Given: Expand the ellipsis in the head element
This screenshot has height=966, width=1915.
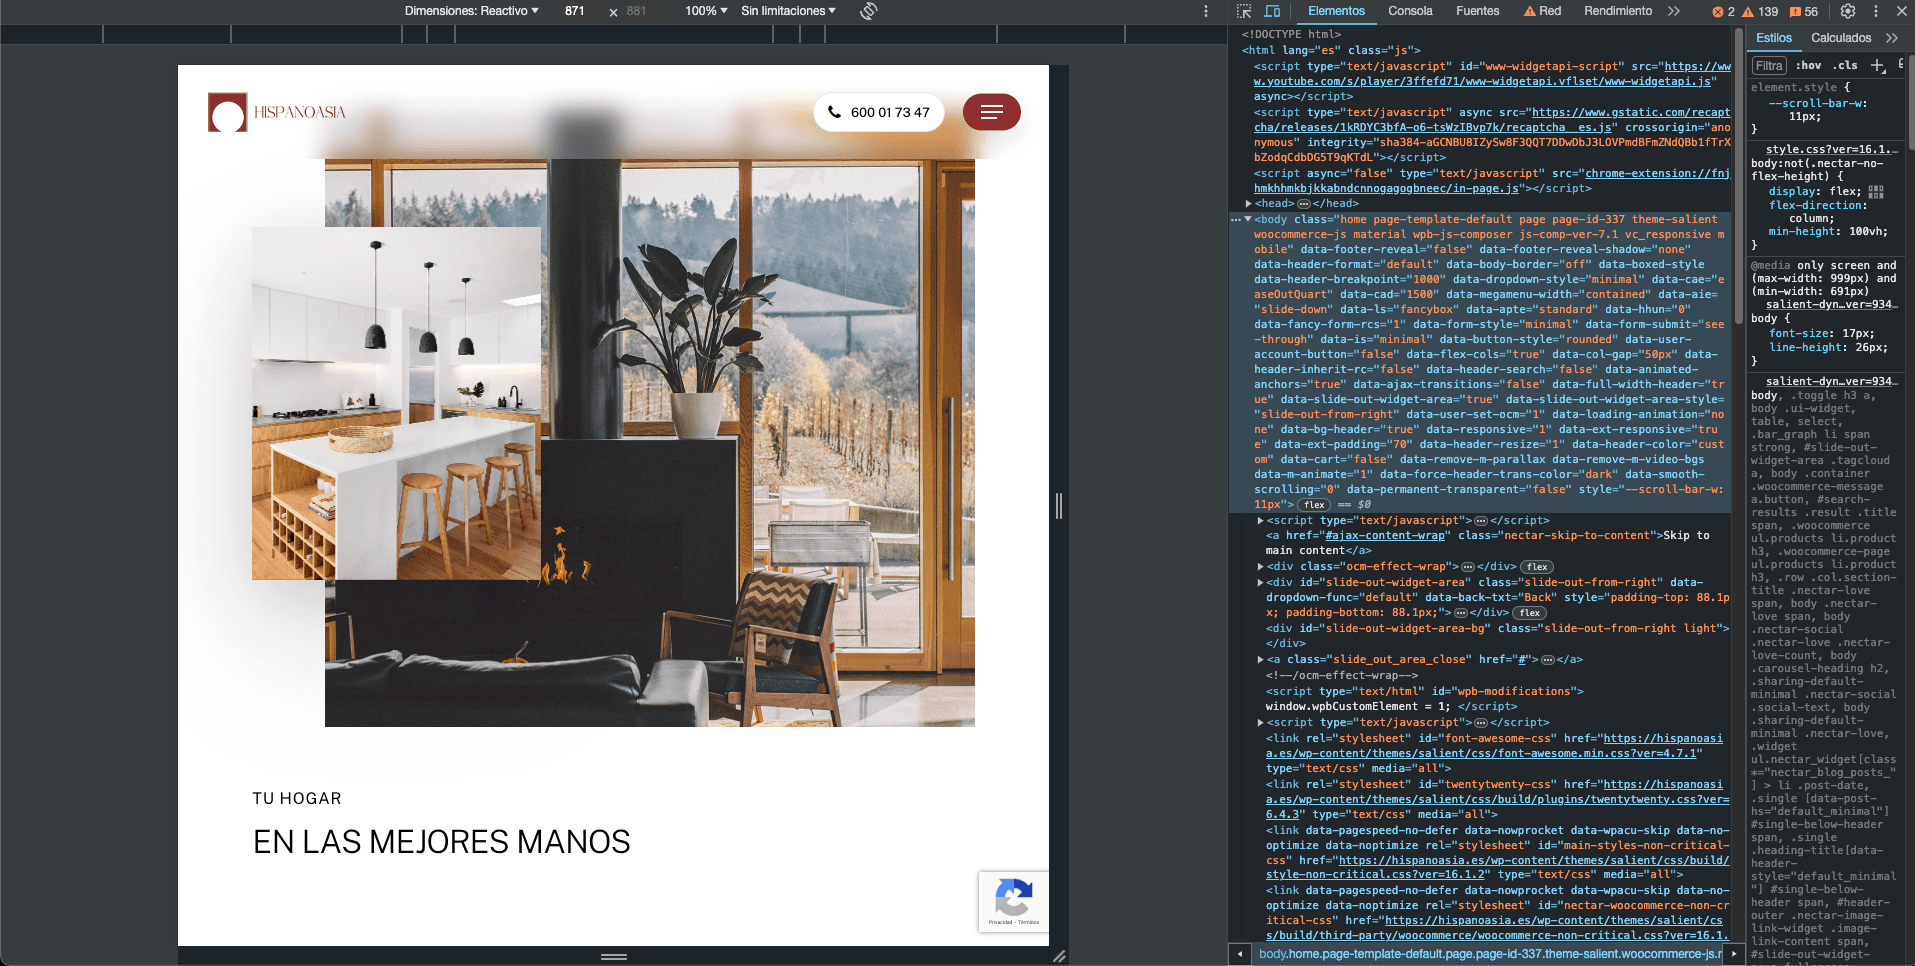Looking at the screenshot, I should coord(1304,204).
